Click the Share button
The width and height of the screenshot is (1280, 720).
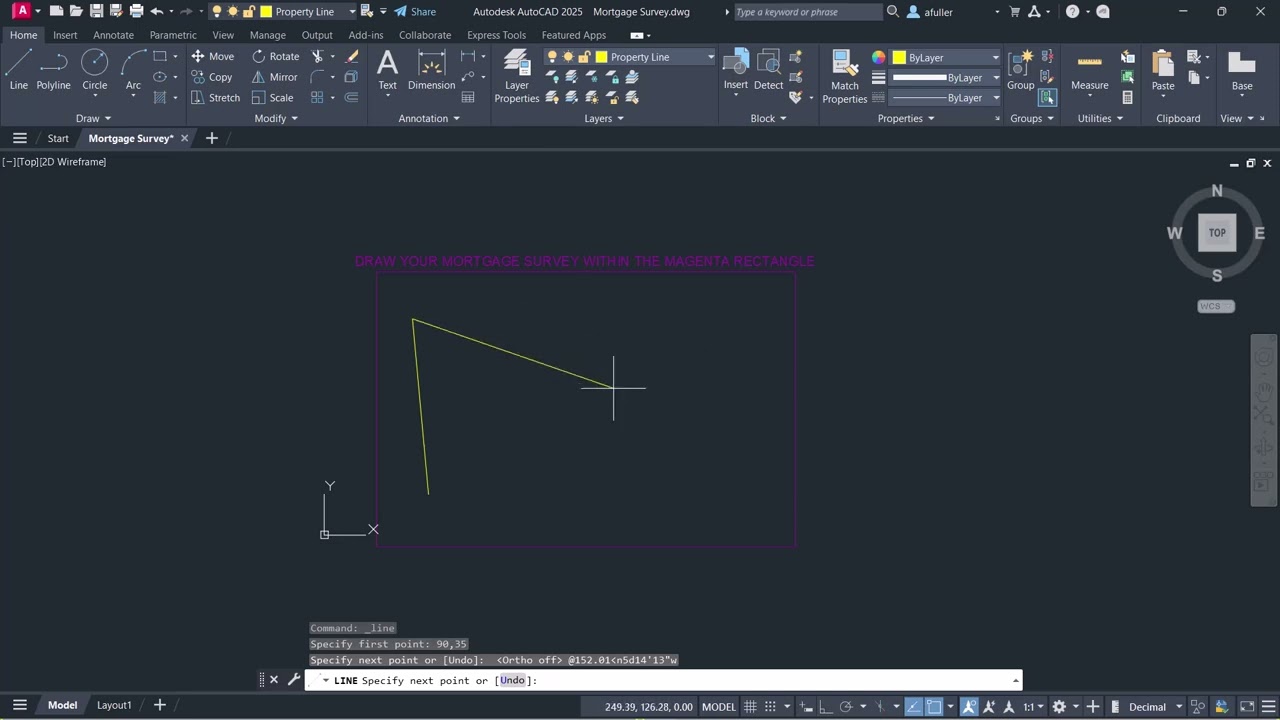[415, 12]
